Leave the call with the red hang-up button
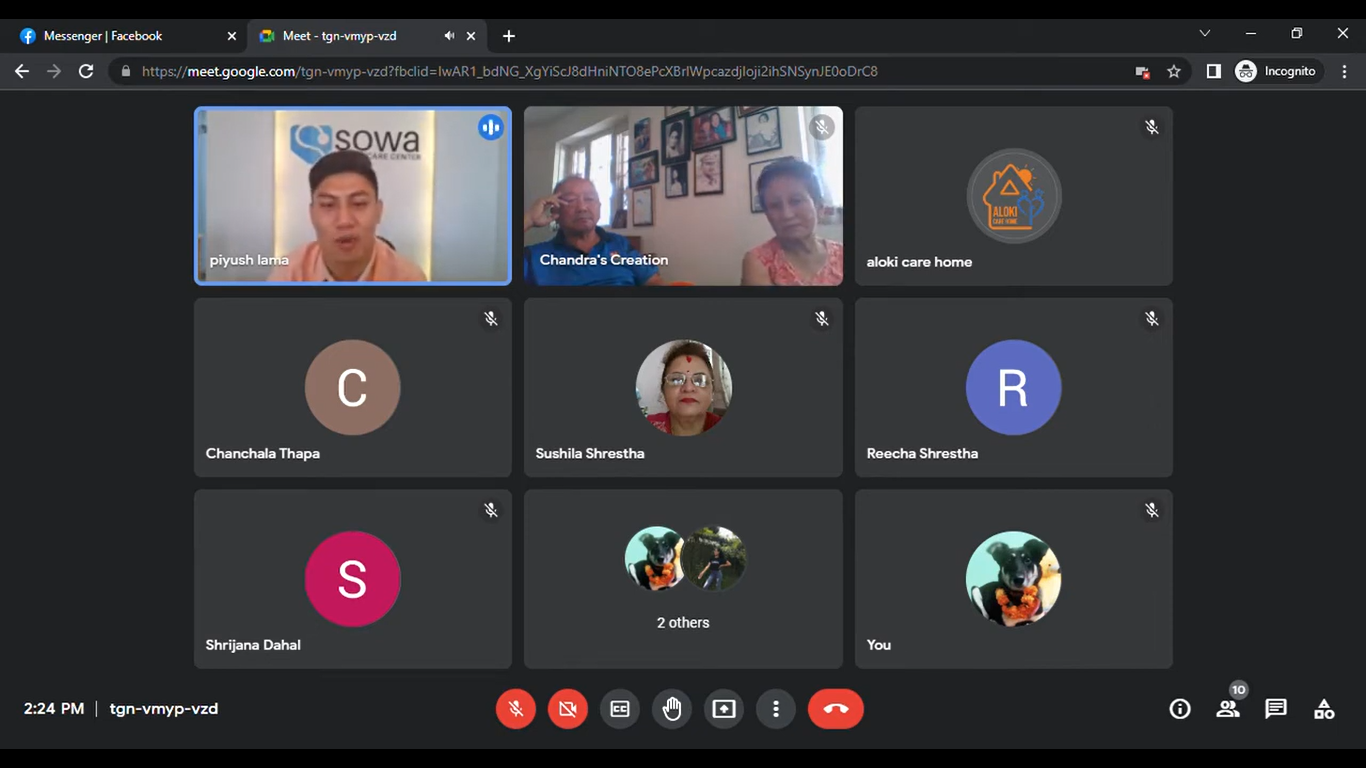The image size is (1366, 768). [x=835, y=709]
